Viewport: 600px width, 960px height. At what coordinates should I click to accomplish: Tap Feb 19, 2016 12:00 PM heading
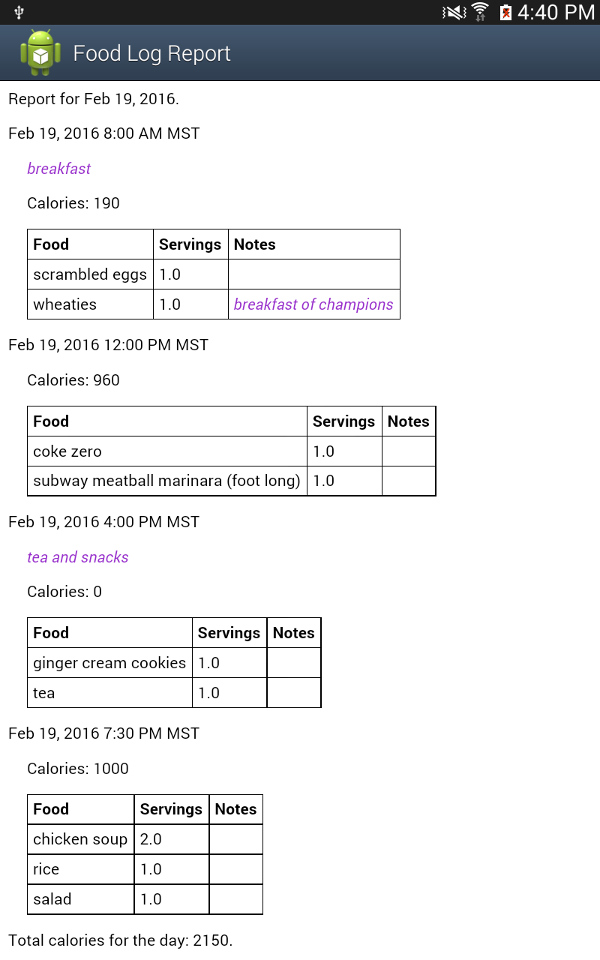108,345
